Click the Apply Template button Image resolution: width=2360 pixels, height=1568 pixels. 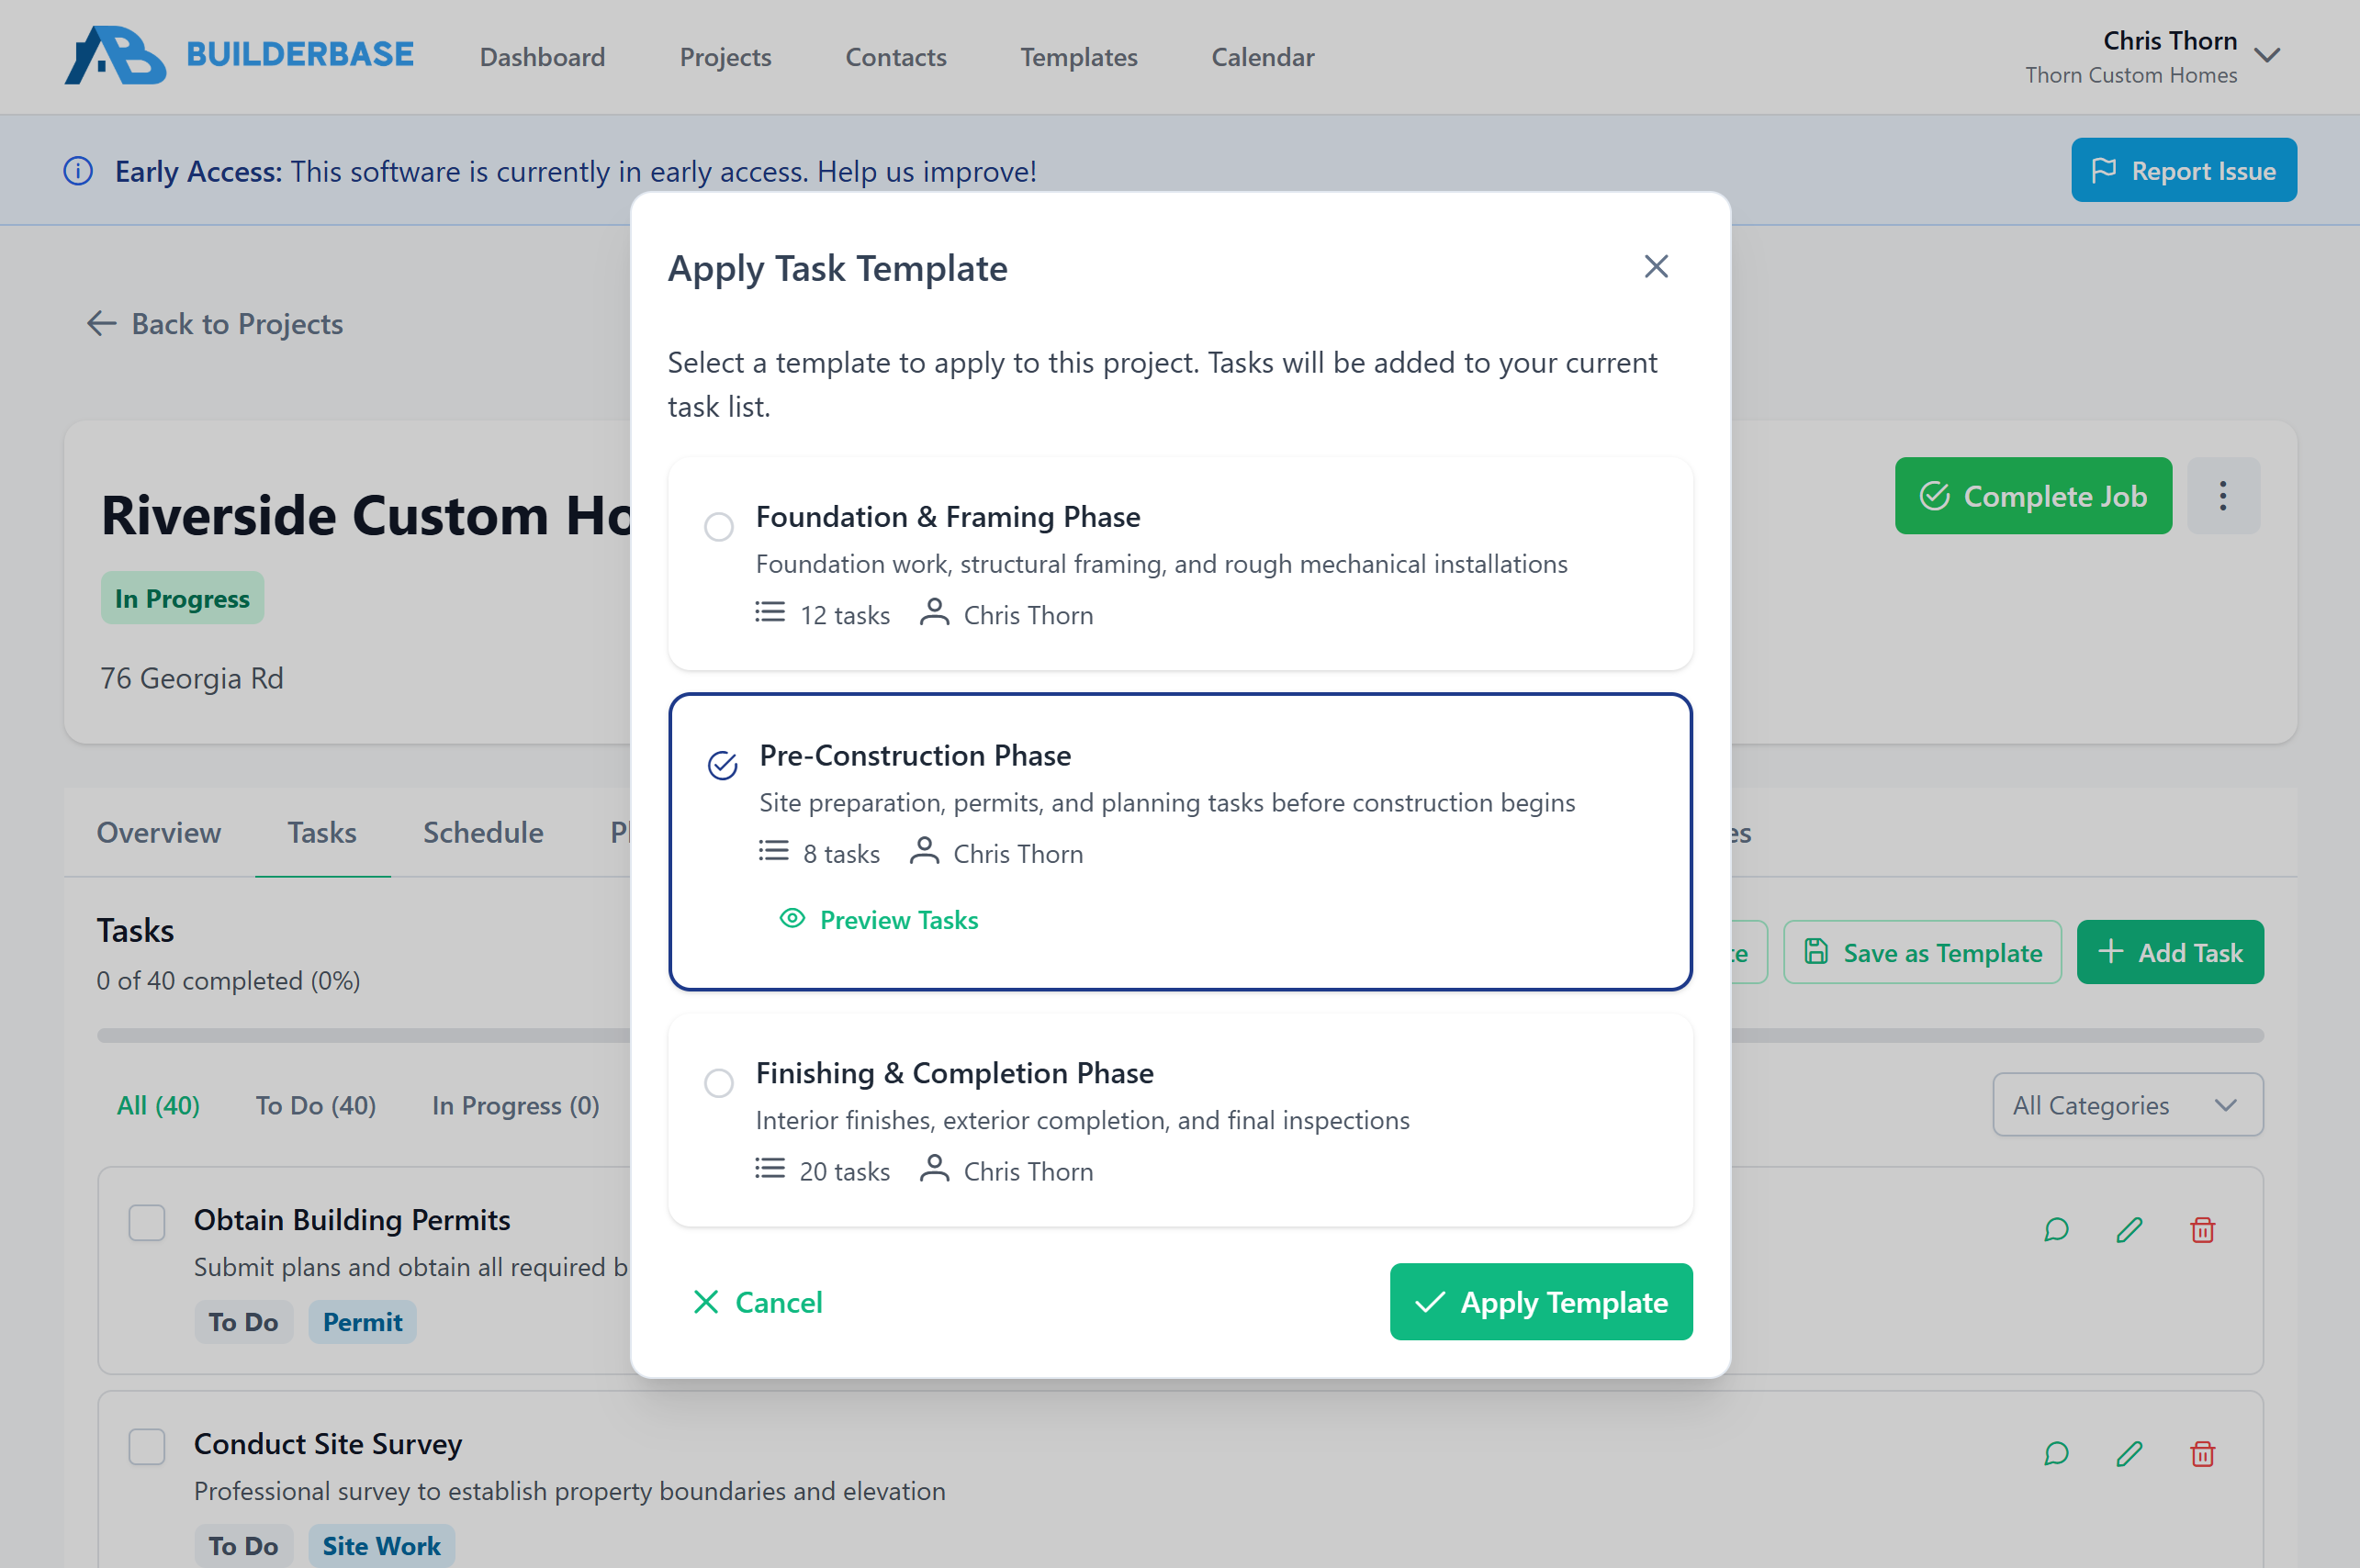pyautogui.click(x=1540, y=1301)
